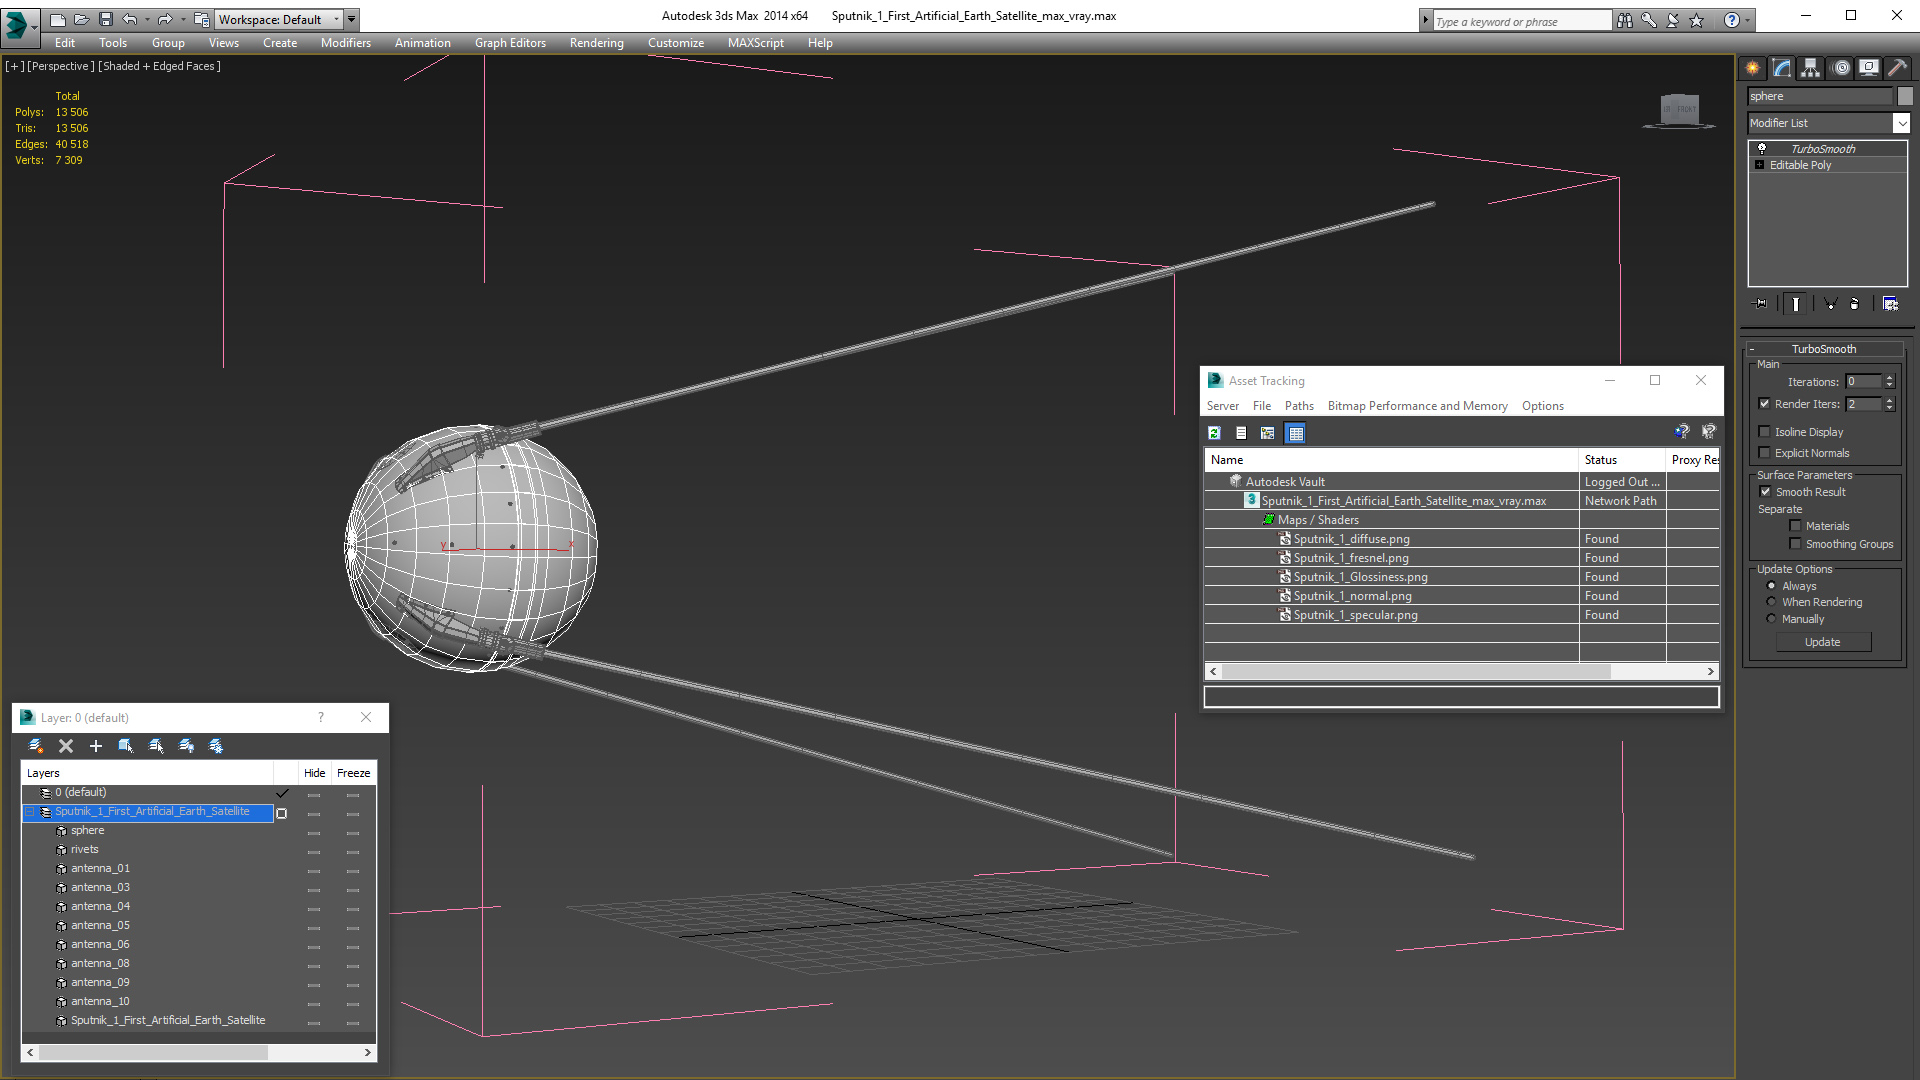Click Create New Layer icon in Layer dialog
Image resolution: width=1920 pixels, height=1080 pixels.
36,746
